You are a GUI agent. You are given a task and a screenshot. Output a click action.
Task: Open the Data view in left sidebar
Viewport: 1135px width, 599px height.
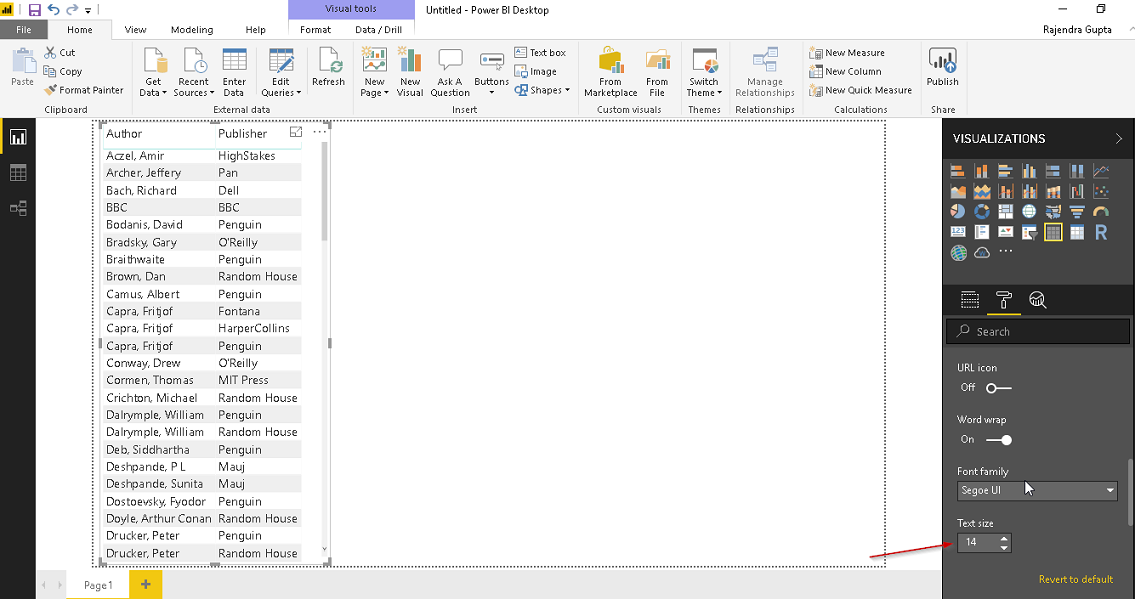[x=17, y=172]
